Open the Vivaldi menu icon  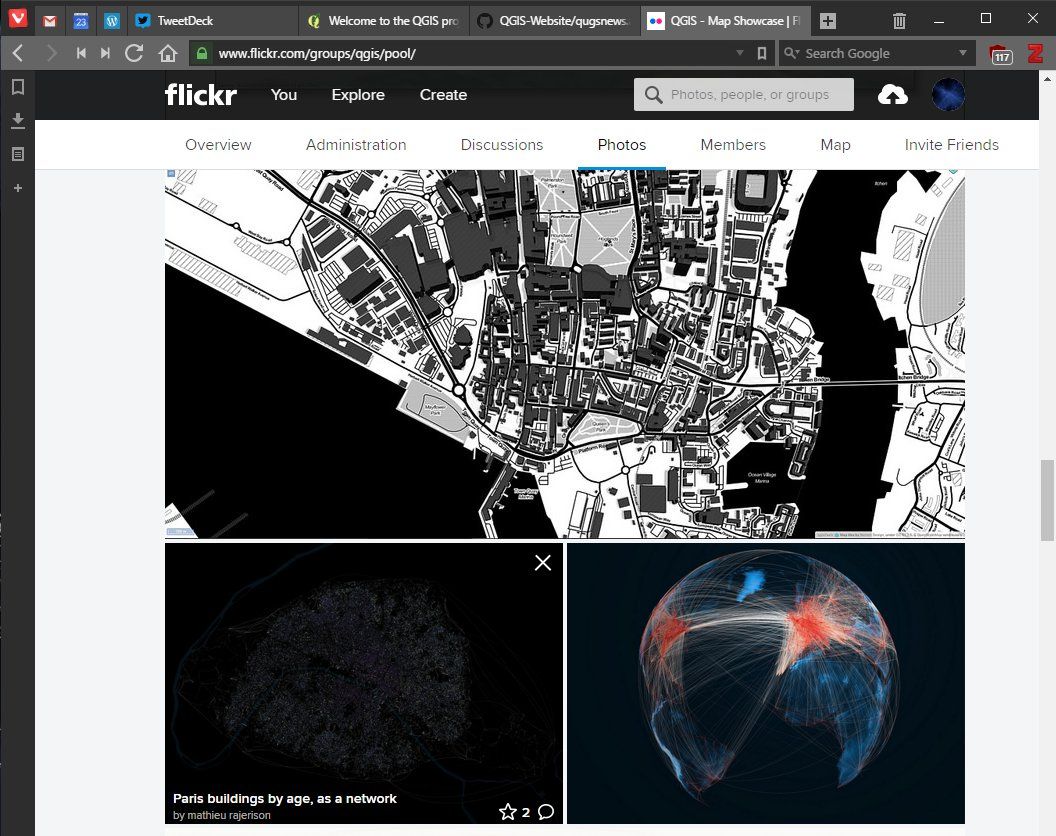(18, 18)
